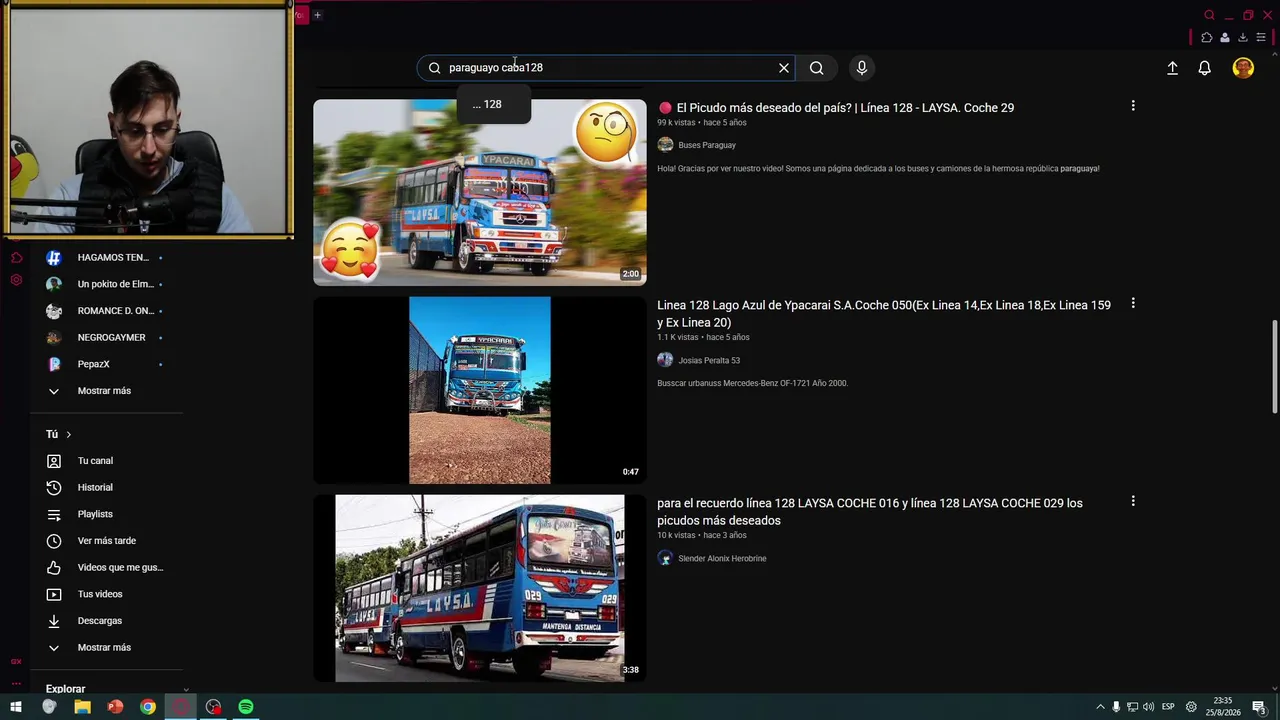Viewport: 1280px width, 720px height.
Task: Open Spotify from taskbar
Action: pyautogui.click(x=246, y=707)
